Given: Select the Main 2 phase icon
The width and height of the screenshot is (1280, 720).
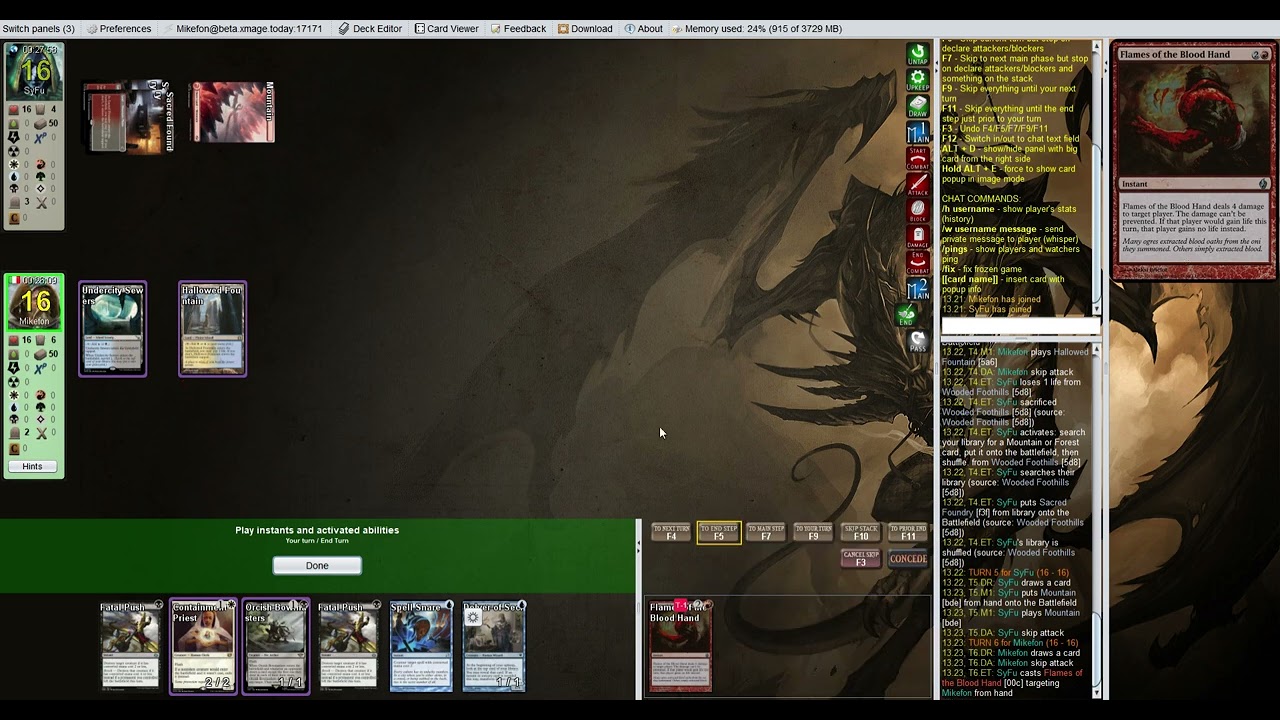Looking at the screenshot, I should pos(917,290).
